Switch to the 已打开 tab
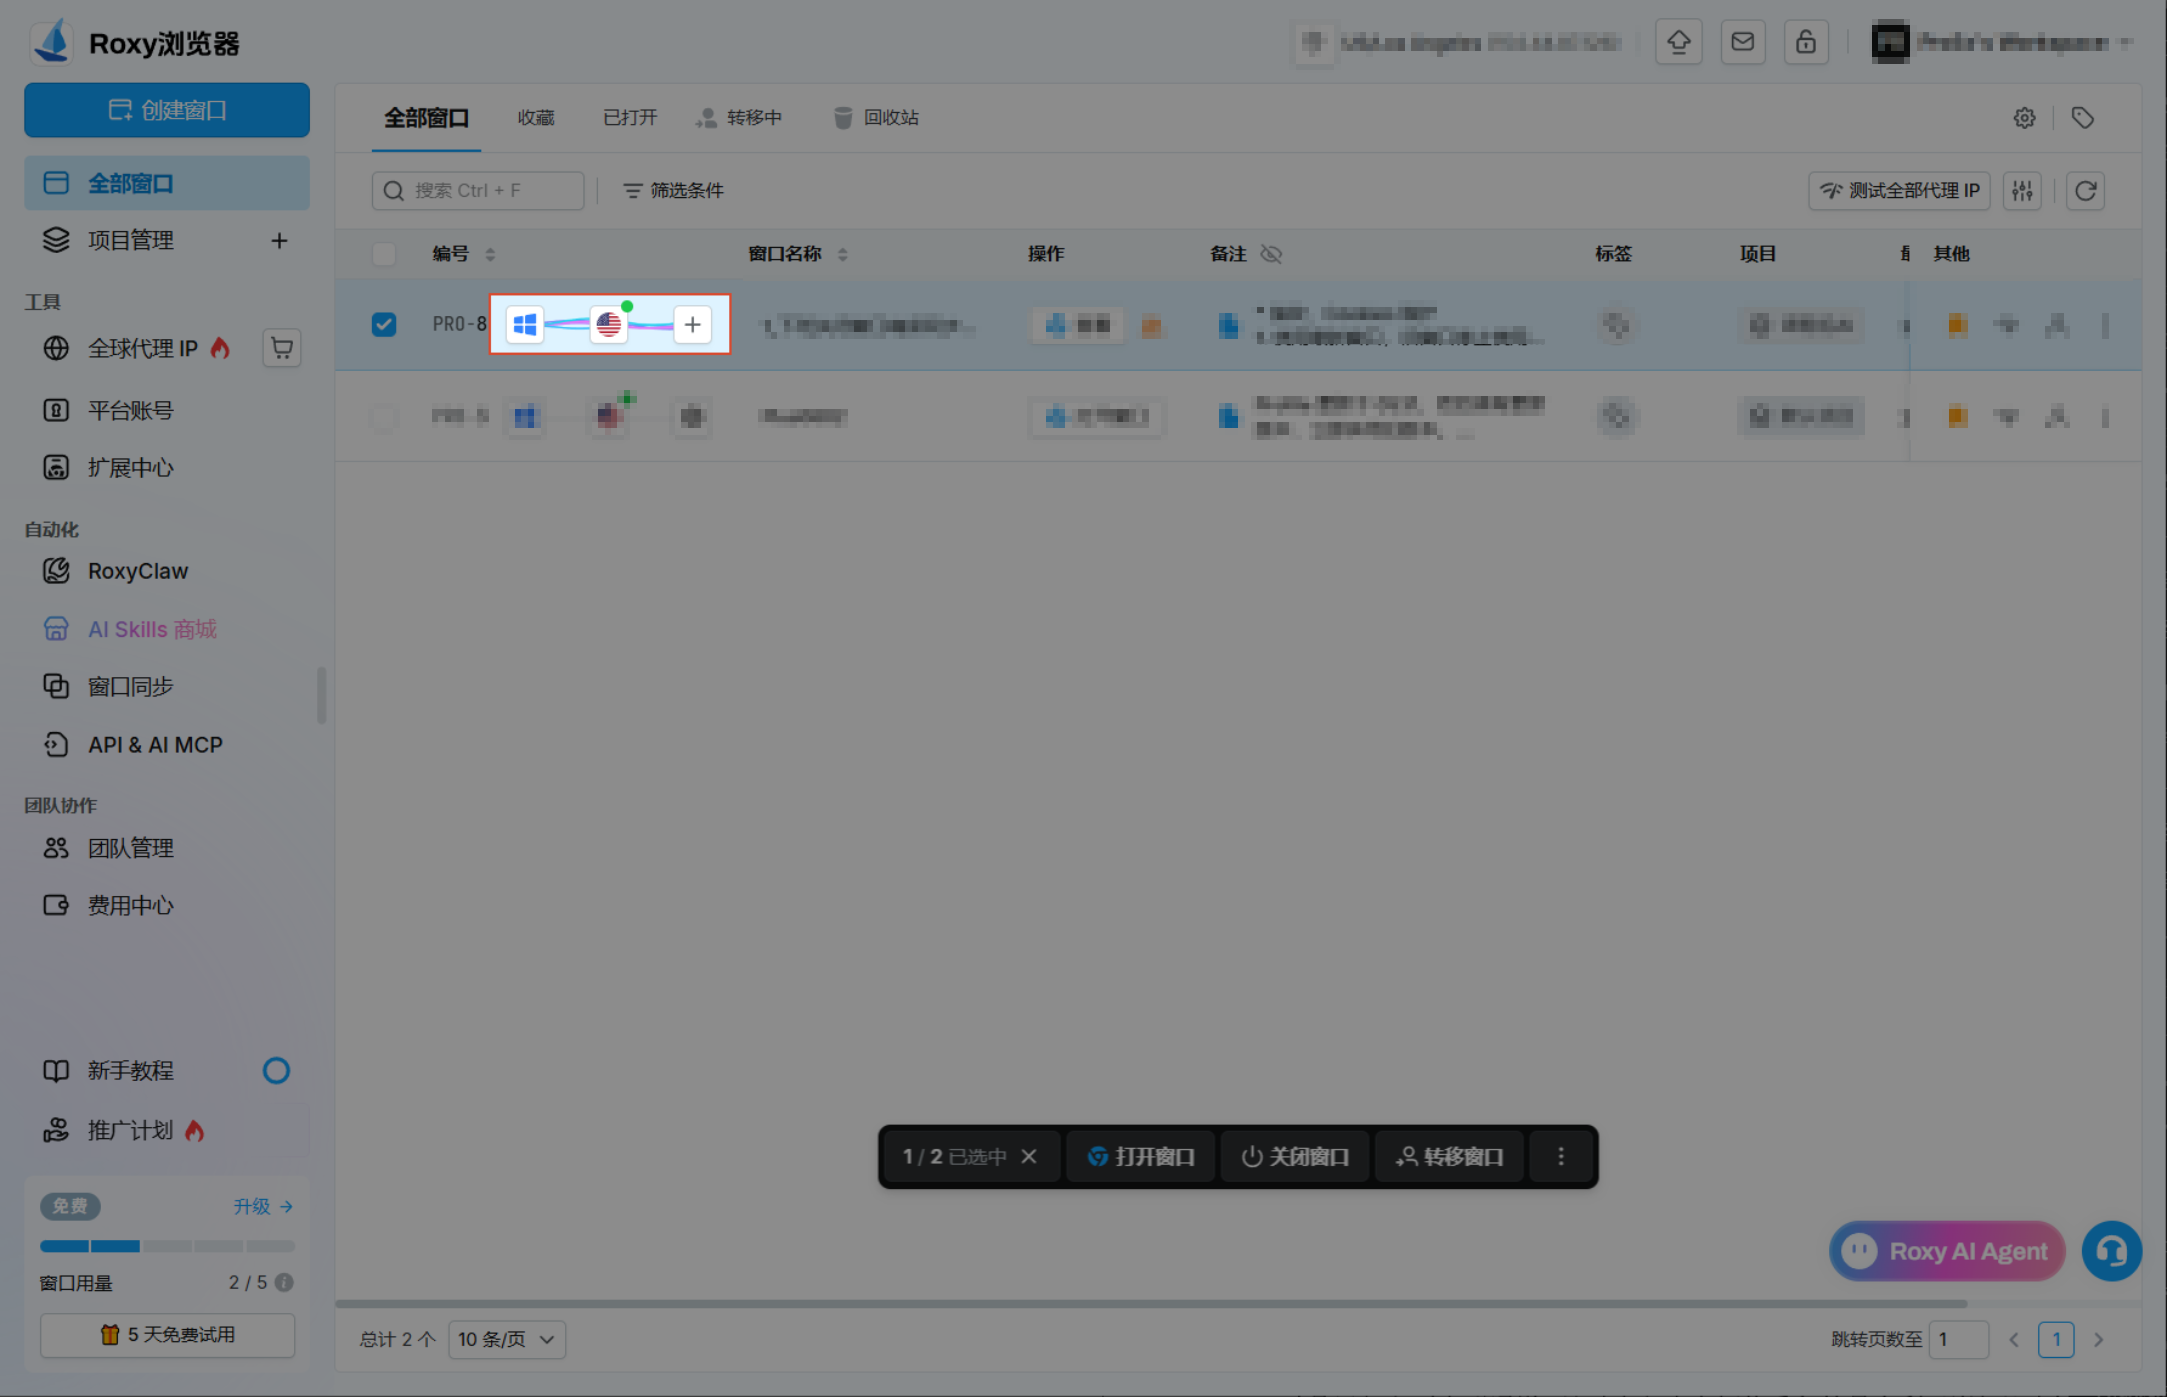The height and width of the screenshot is (1397, 2167). coord(630,118)
